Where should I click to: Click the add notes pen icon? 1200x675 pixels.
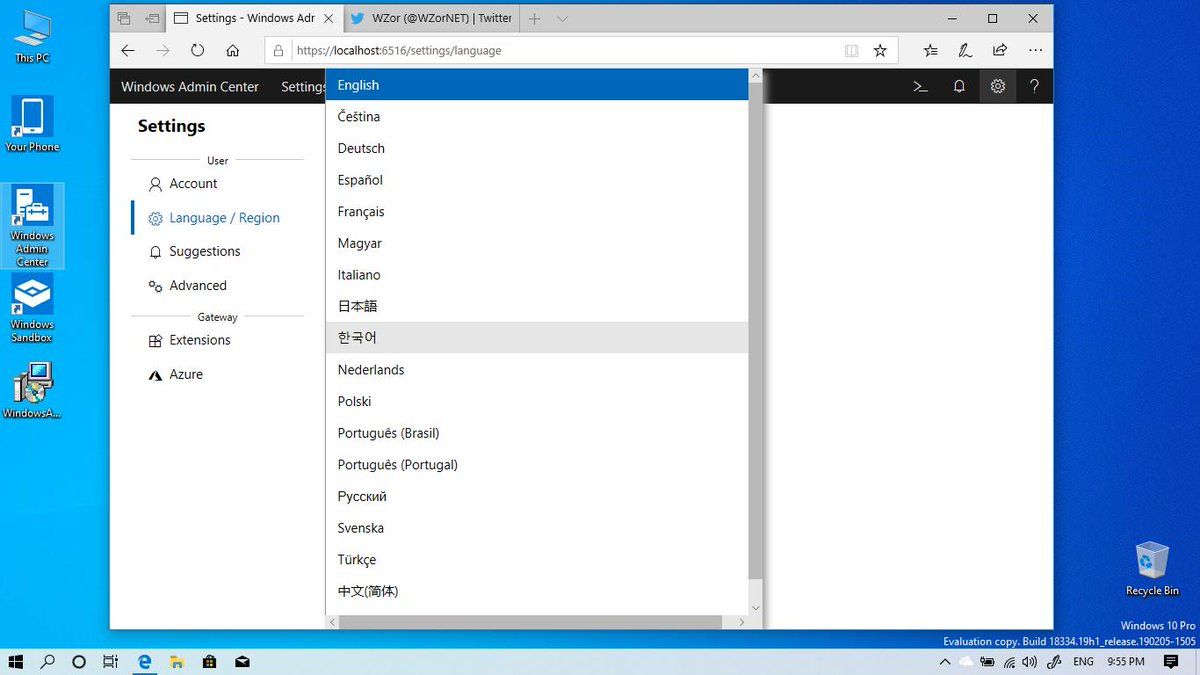965,50
